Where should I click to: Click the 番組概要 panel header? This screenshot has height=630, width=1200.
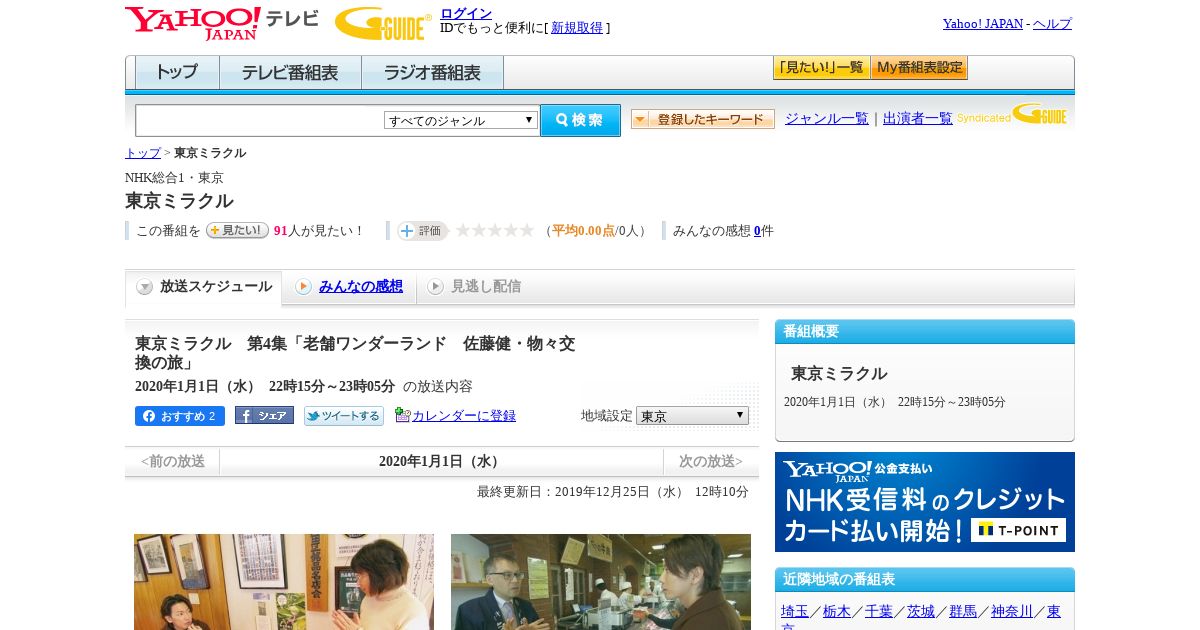925,332
